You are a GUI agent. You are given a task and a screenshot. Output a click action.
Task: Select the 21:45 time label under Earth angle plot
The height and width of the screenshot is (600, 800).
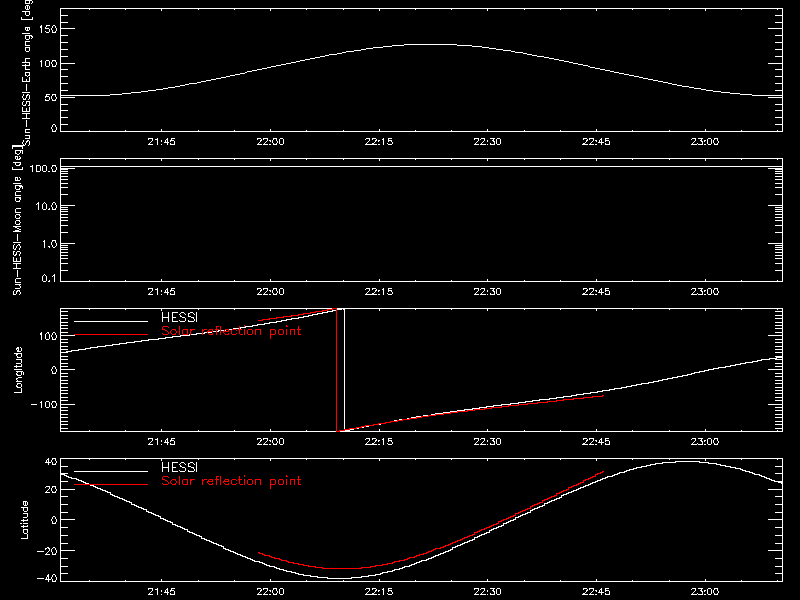tap(161, 142)
